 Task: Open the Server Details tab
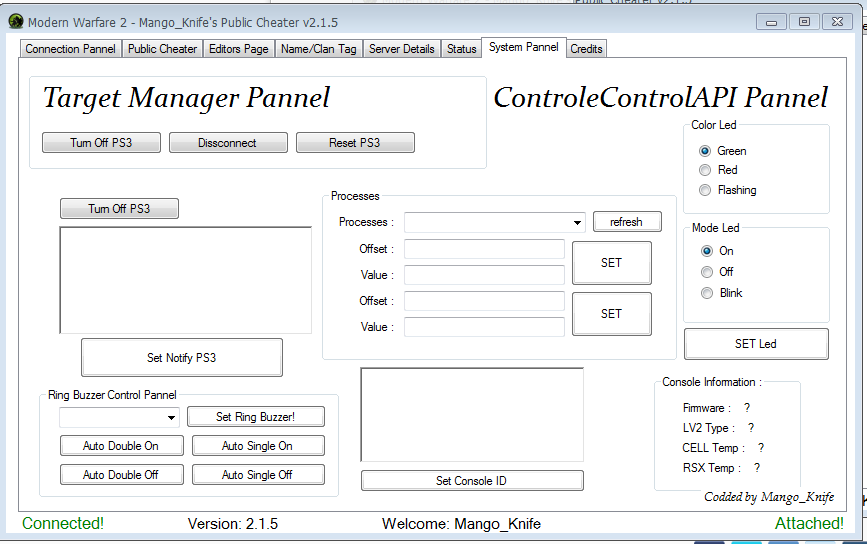click(x=401, y=49)
